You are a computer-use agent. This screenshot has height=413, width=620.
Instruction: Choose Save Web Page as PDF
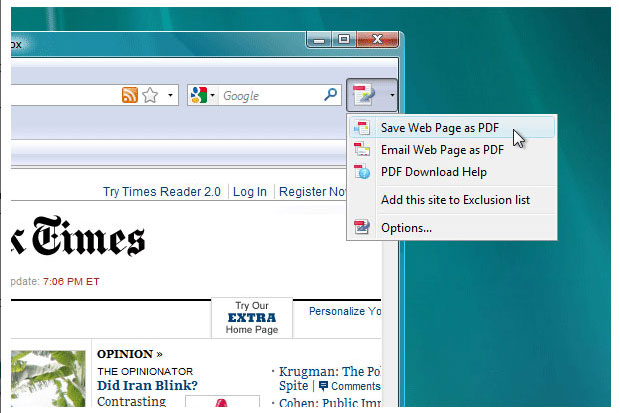pos(452,127)
